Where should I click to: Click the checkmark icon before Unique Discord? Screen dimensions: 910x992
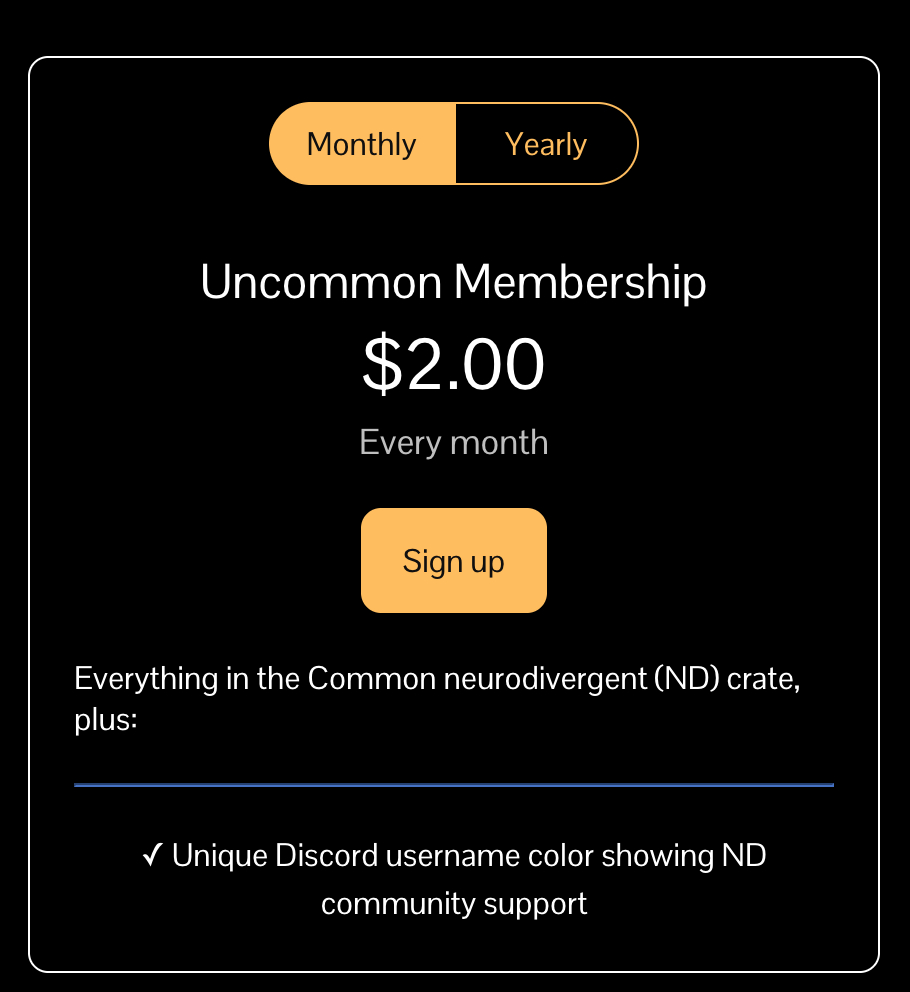click(x=153, y=856)
